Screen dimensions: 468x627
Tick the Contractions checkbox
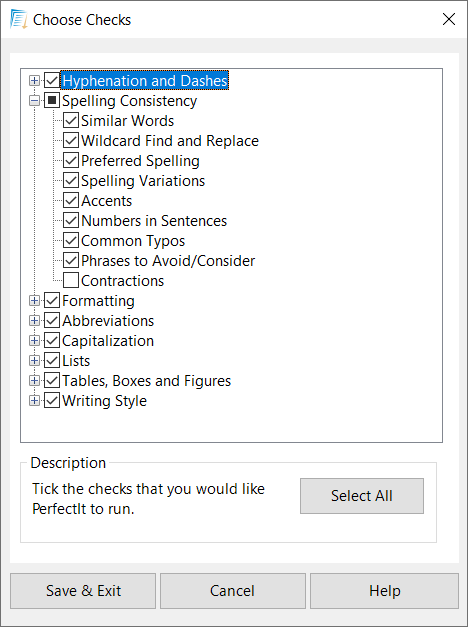(71, 281)
